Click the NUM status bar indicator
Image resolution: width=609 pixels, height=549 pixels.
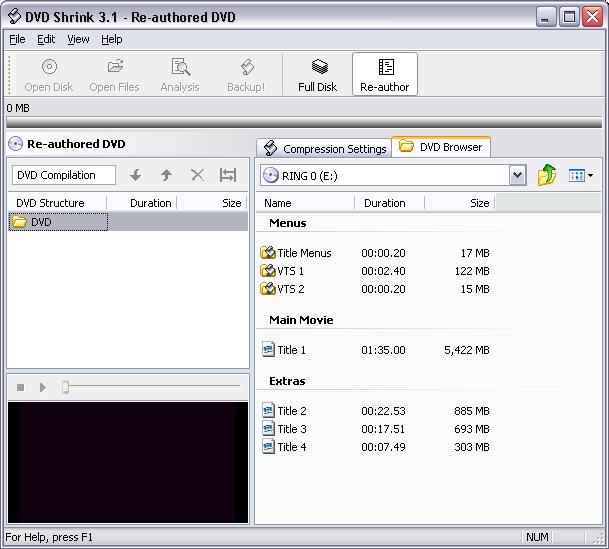tap(537, 537)
